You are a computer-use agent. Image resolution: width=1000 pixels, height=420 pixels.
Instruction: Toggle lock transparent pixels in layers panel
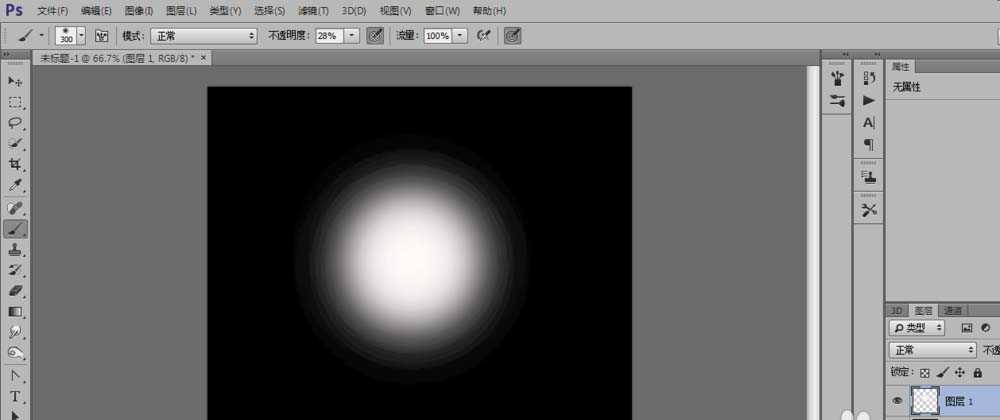click(925, 372)
